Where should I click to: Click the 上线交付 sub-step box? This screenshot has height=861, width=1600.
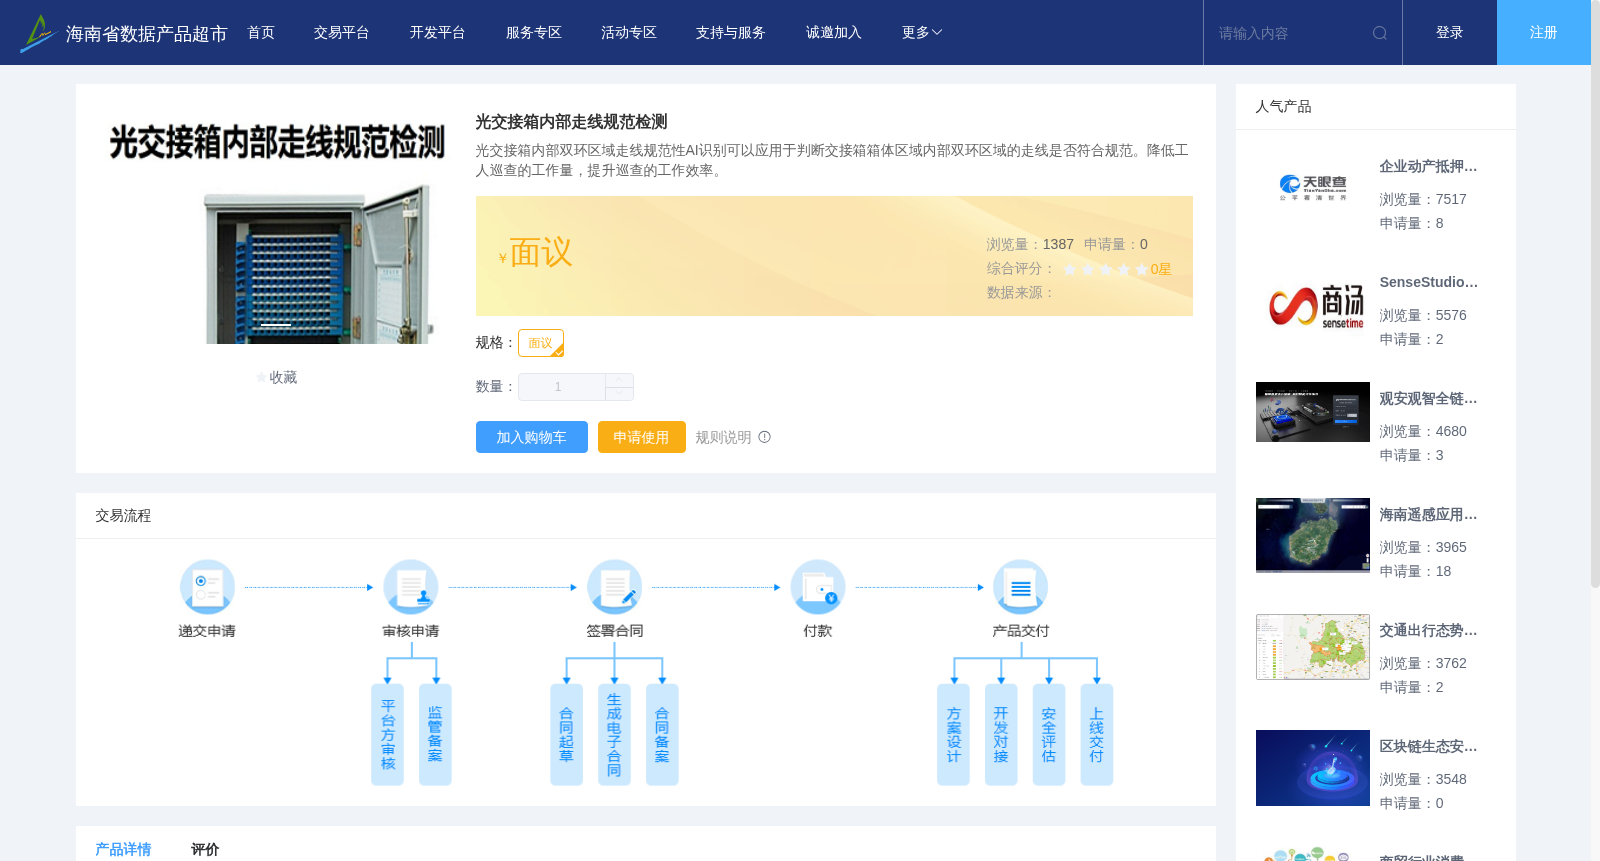coord(1097,735)
